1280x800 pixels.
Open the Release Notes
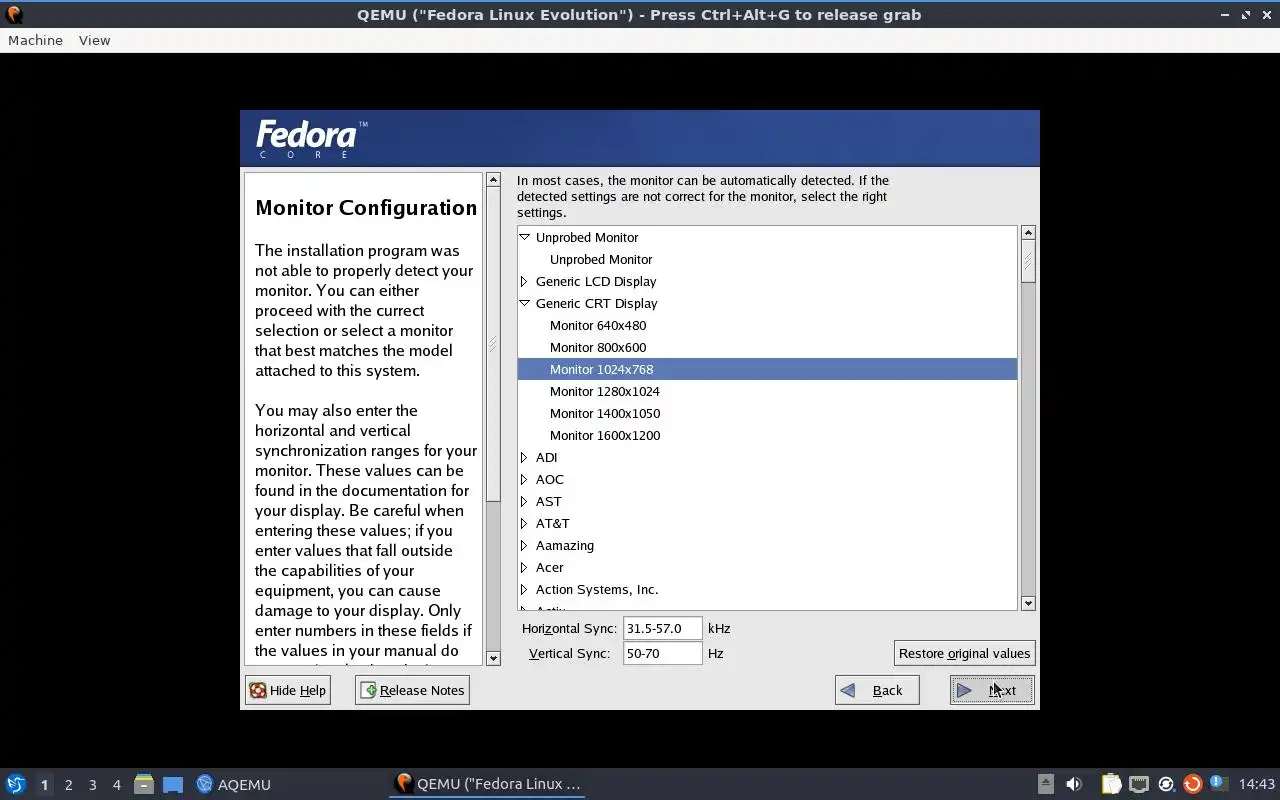[x=412, y=690]
